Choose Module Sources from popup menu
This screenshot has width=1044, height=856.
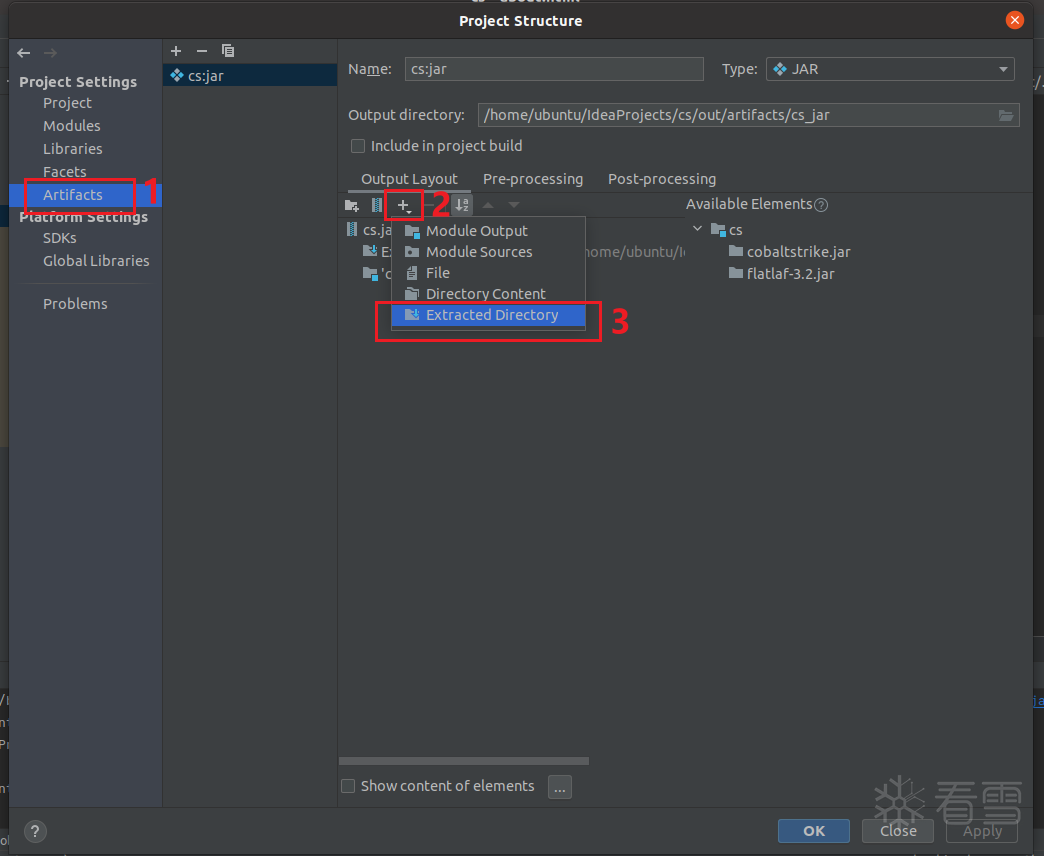489,252
